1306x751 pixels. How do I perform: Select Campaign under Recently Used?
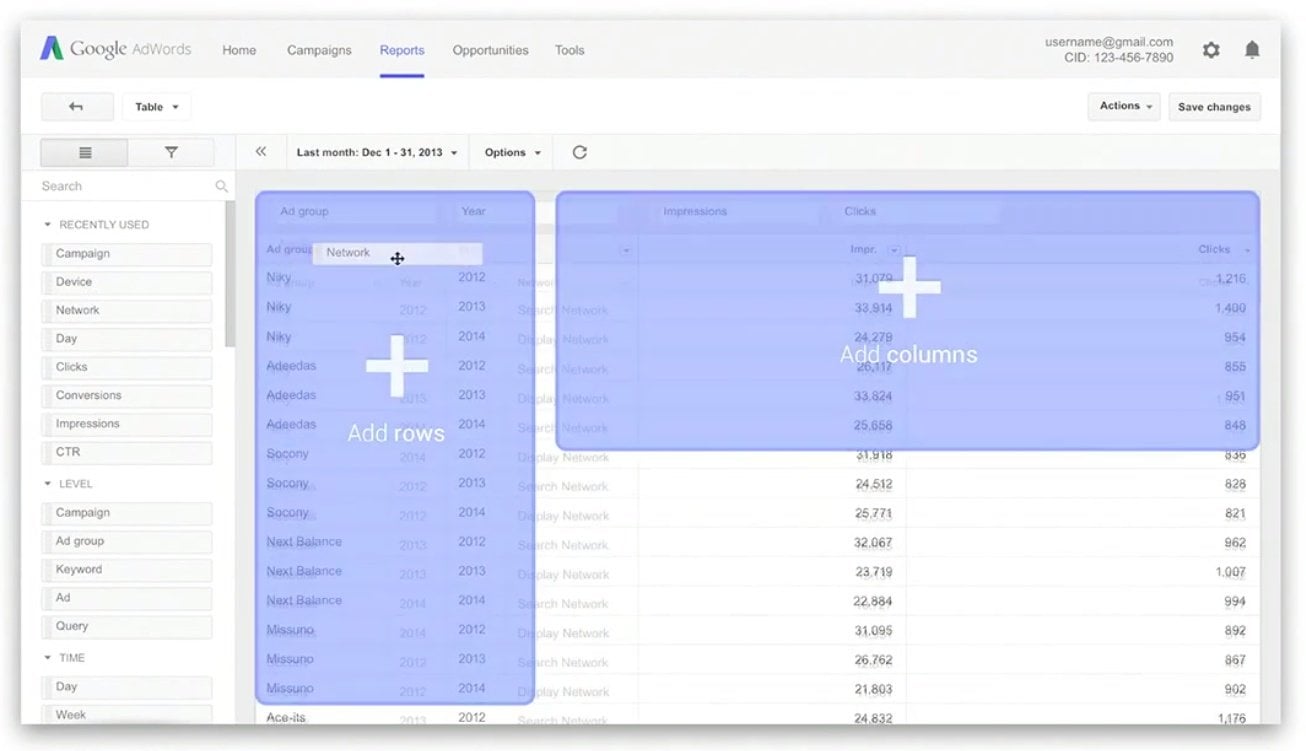pyautogui.click(x=126, y=254)
